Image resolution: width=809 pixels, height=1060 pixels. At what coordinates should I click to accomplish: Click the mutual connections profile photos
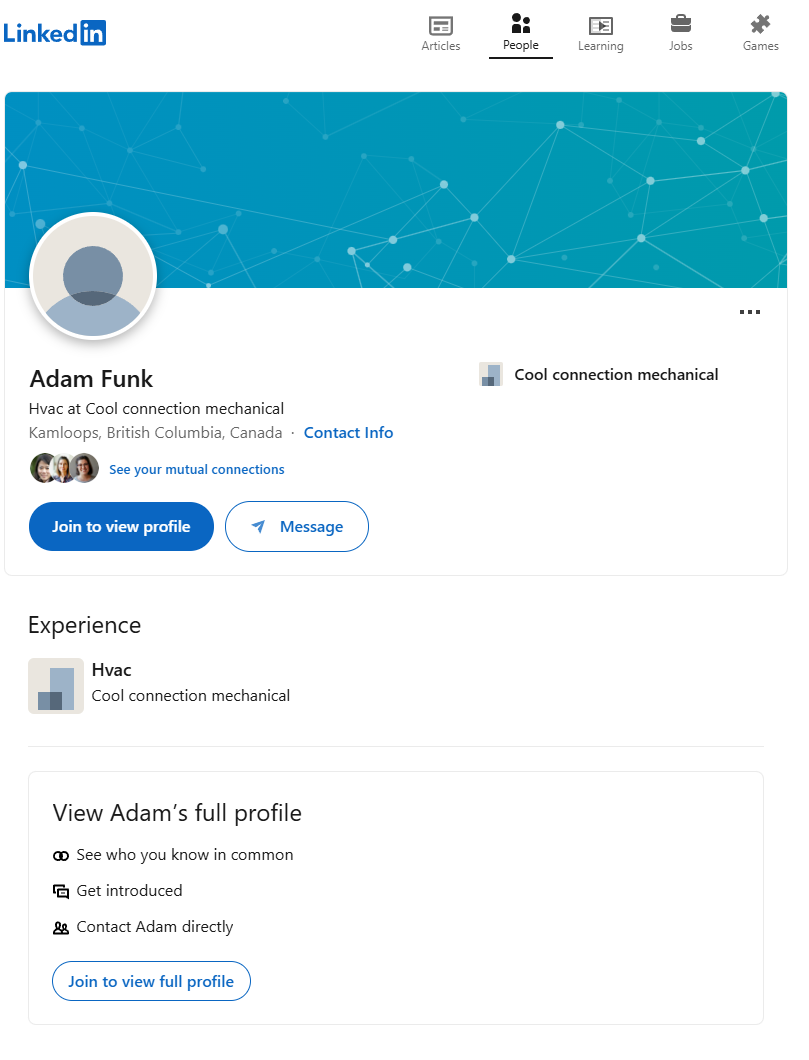pos(64,468)
